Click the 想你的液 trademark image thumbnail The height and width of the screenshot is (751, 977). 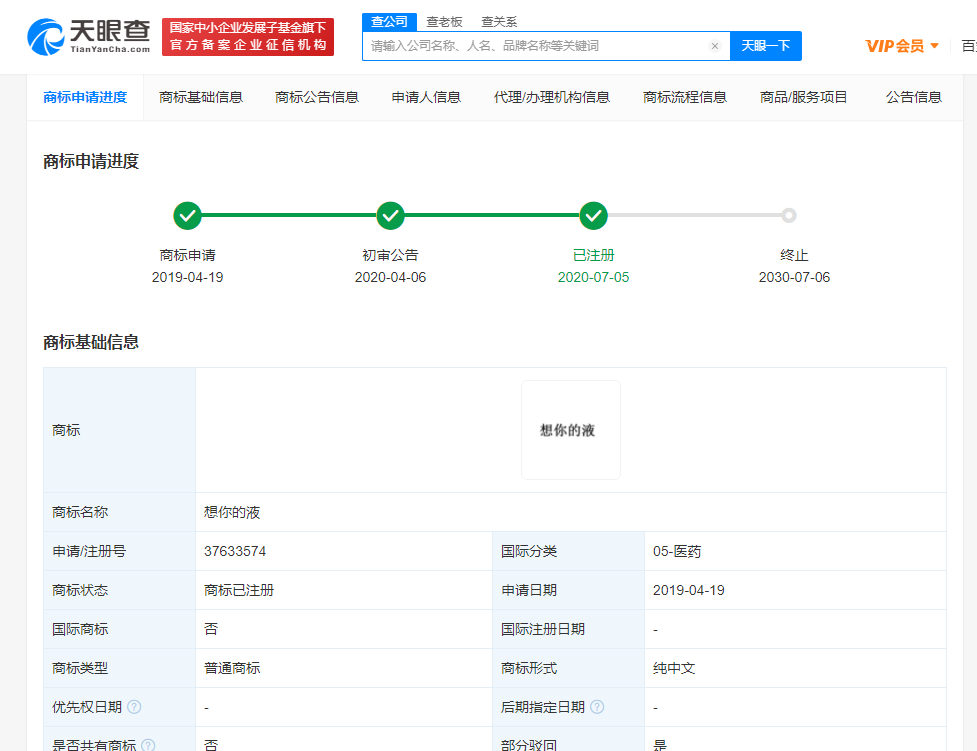[x=570, y=429]
